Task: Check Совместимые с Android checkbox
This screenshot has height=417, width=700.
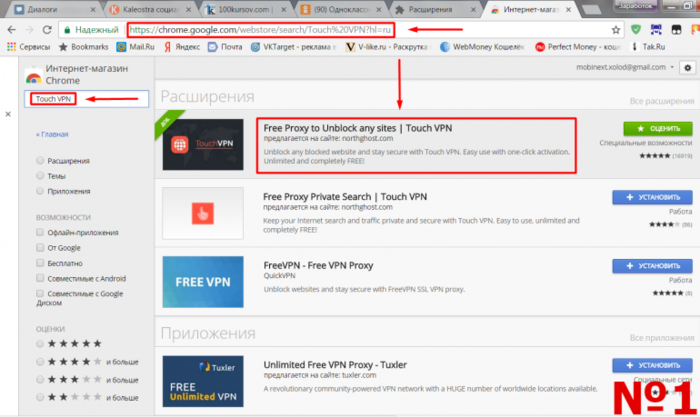Action: click(x=40, y=278)
